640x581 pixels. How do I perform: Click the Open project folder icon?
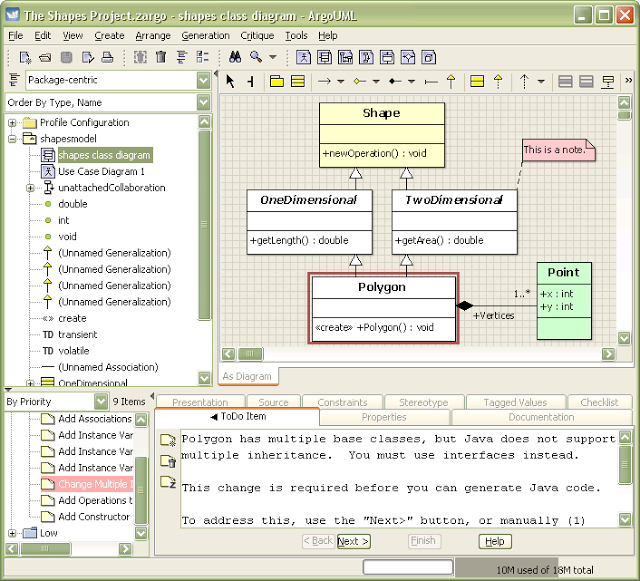pyautogui.click(x=45, y=58)
